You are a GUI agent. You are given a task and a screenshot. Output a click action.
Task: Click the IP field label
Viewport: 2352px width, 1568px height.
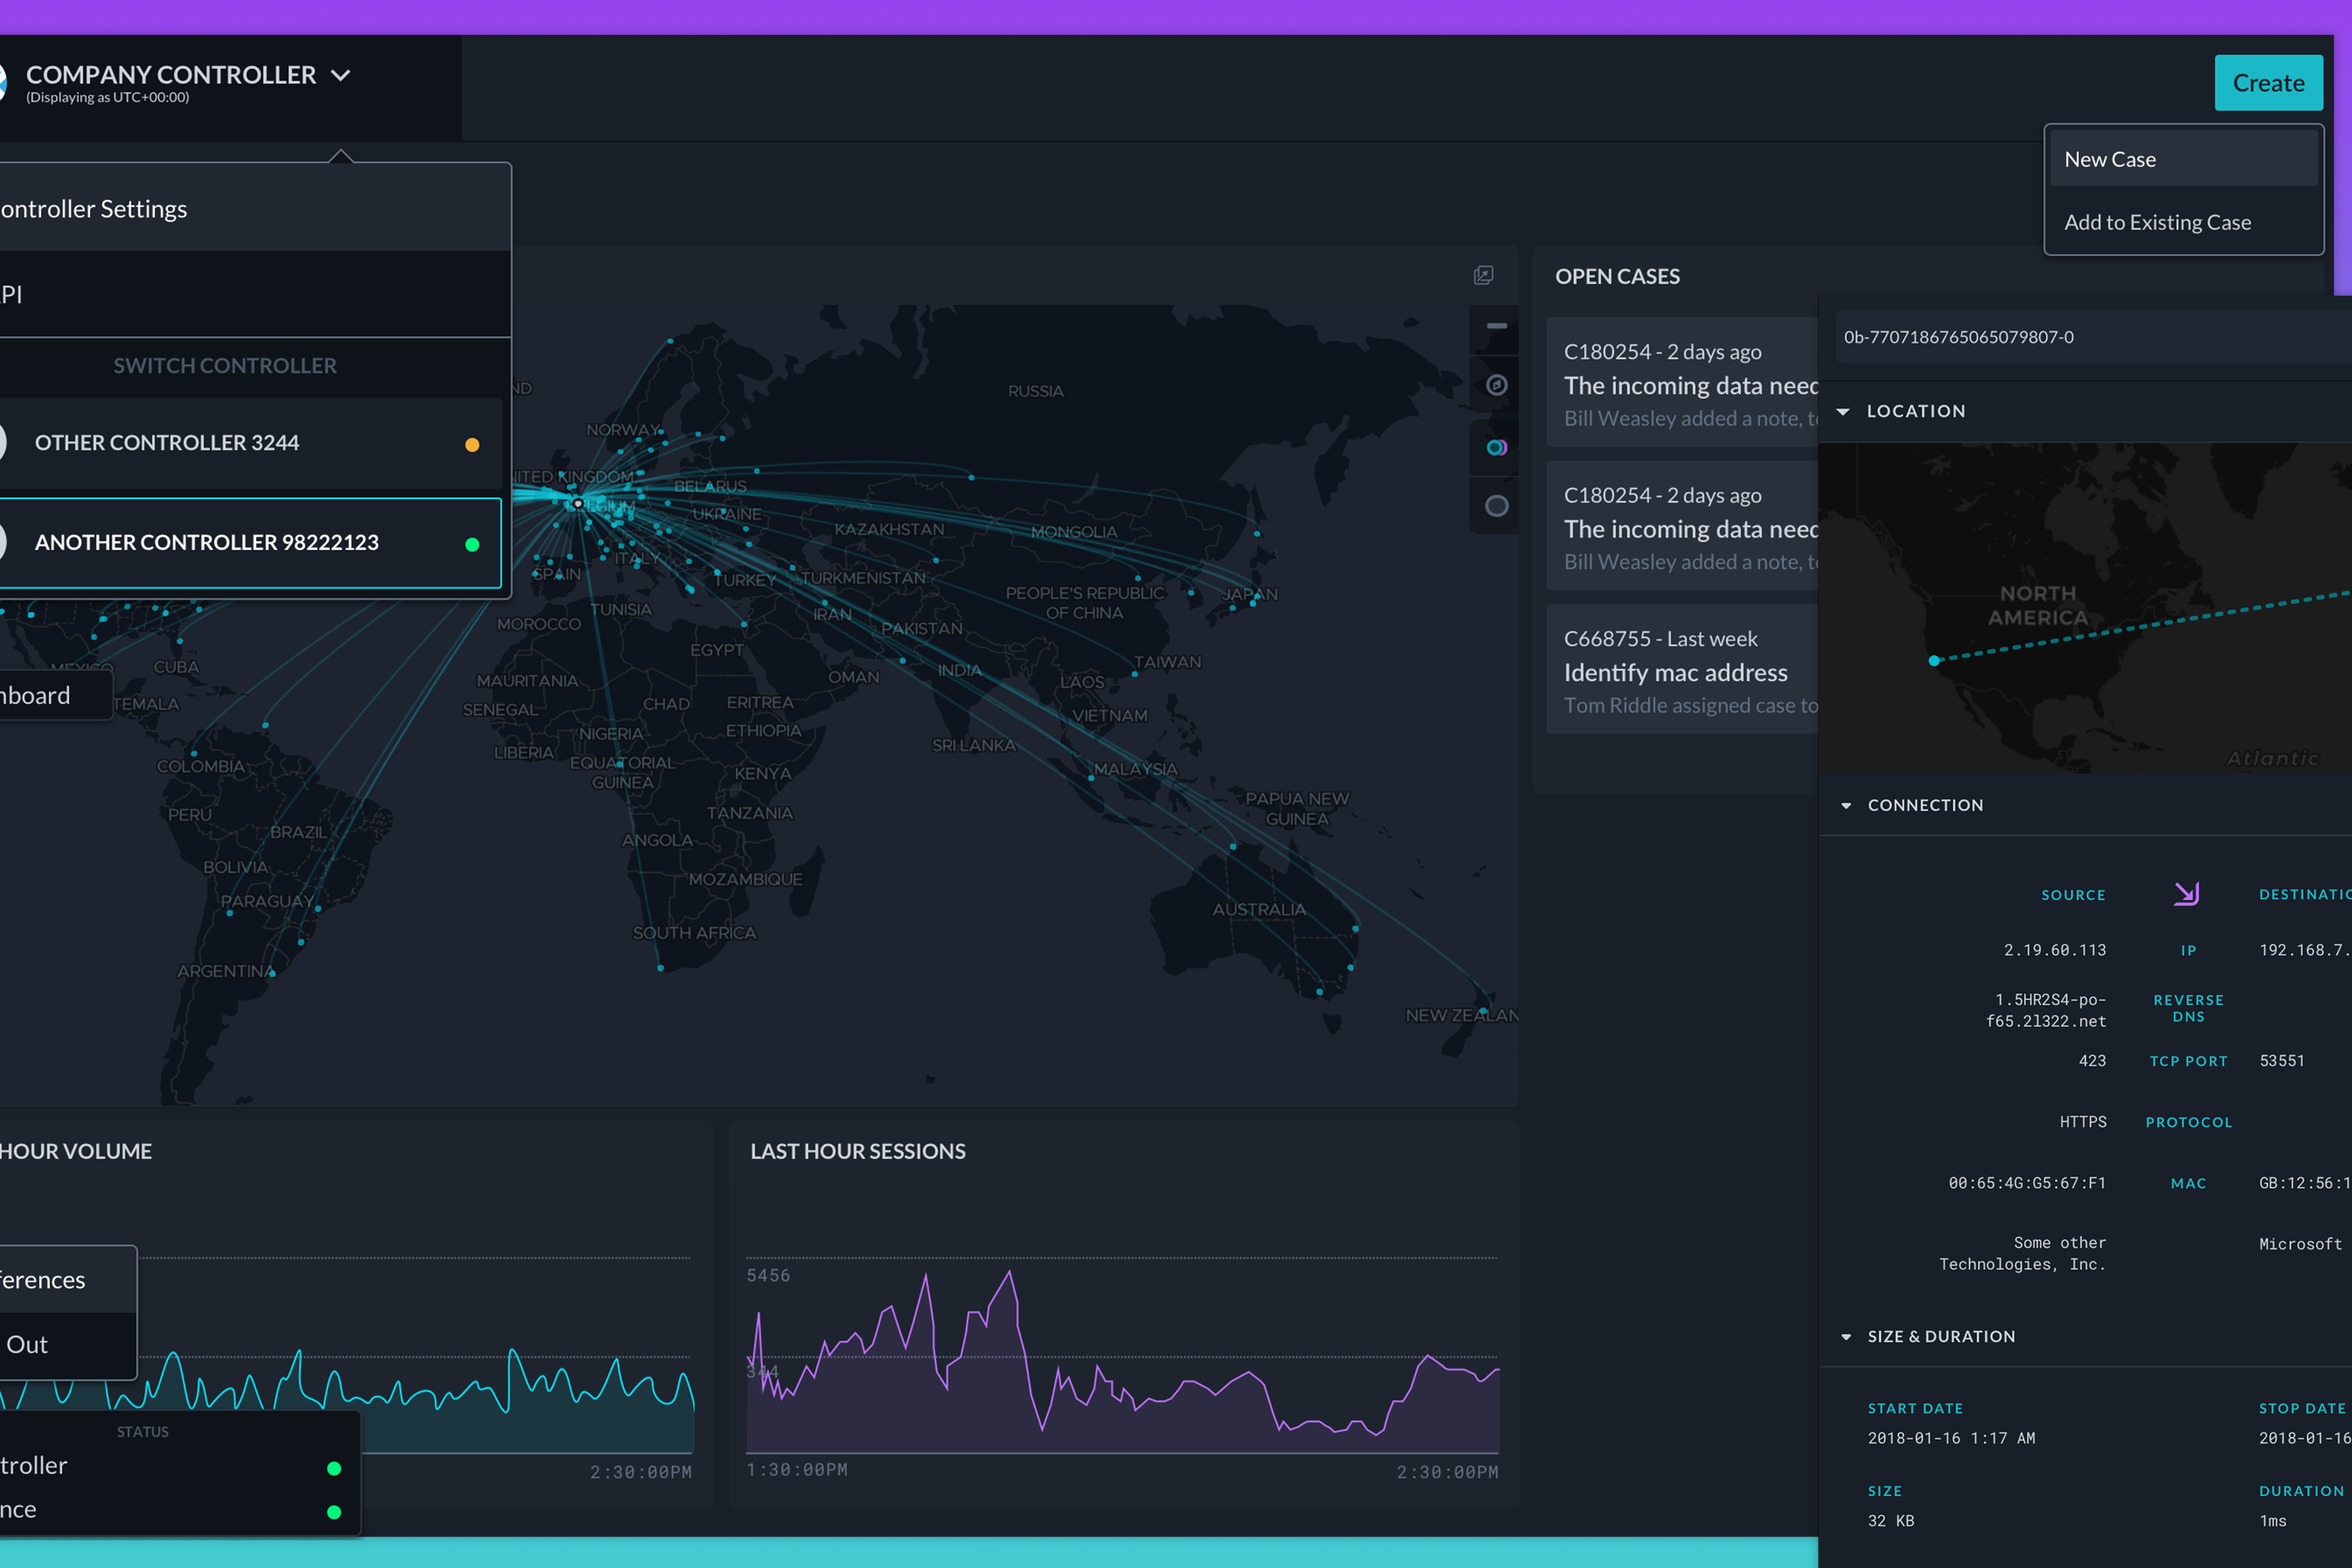click(x=2188, y=950)
